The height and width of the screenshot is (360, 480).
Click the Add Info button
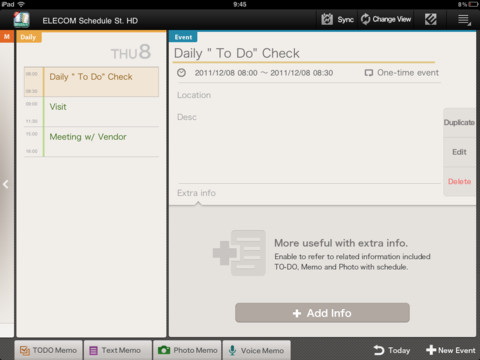[322, 313]
